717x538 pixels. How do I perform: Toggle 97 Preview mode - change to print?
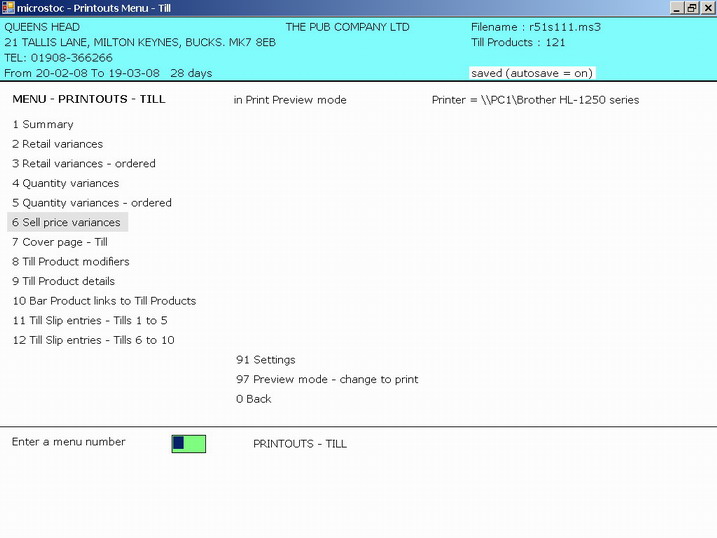(x=327, y=379)
